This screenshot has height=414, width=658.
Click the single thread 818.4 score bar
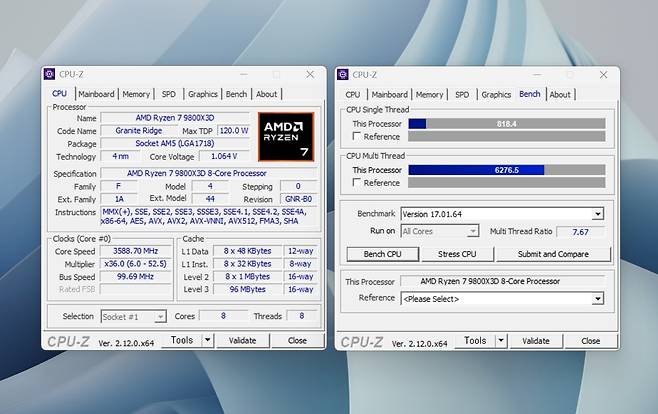507,124
